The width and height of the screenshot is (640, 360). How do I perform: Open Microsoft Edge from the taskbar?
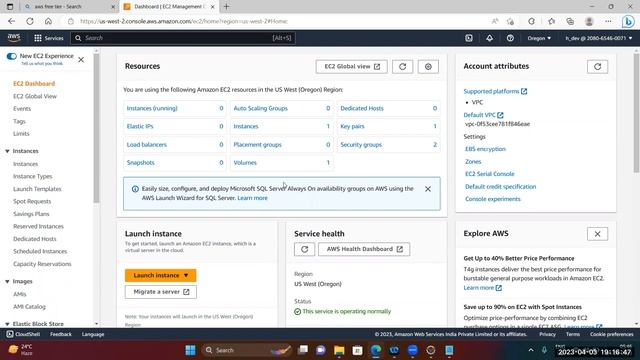376,350
